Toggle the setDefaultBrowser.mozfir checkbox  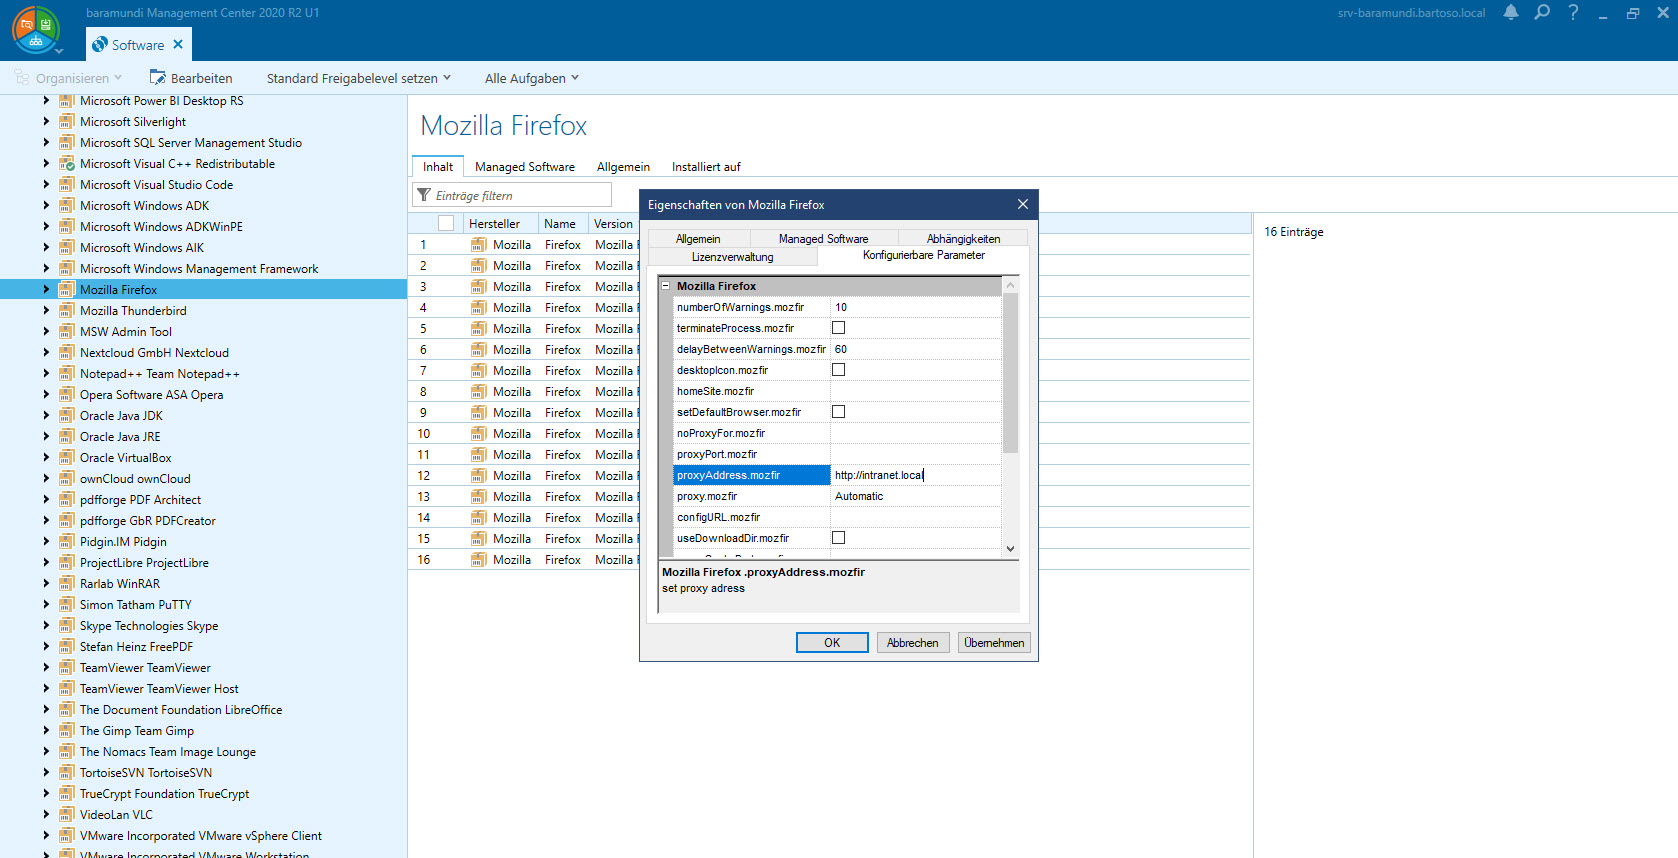click(x=839, y=412)
